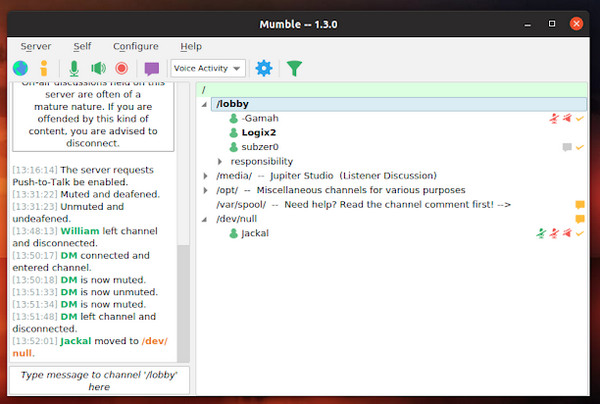Select the responsibility channel

tap(262, 161)
